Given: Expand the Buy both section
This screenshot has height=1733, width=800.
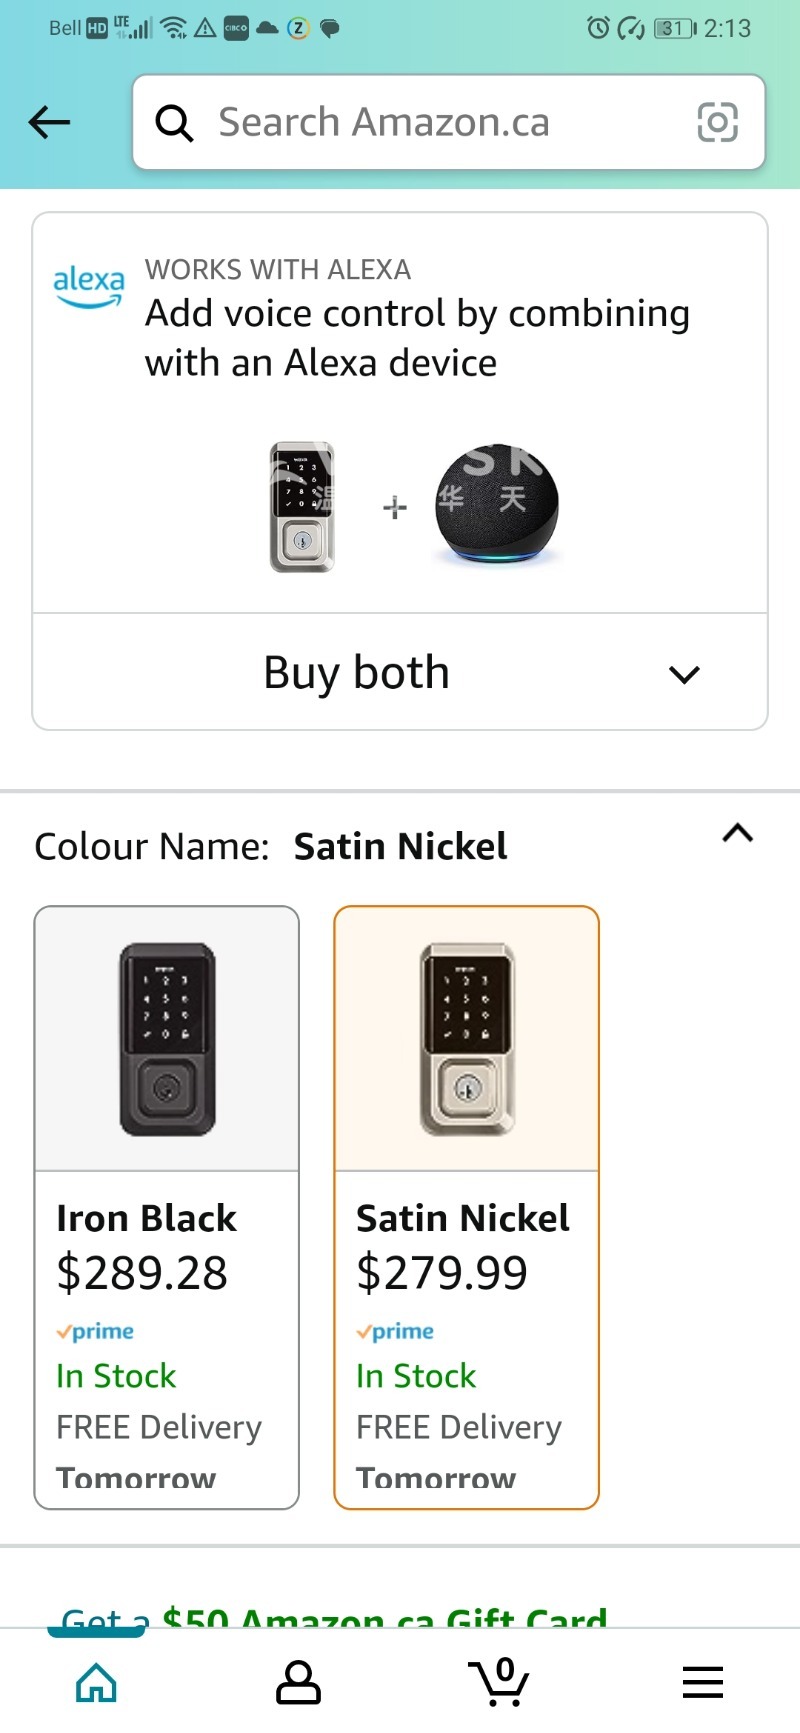Looking at the screenshot, I should tap(356, 672).
